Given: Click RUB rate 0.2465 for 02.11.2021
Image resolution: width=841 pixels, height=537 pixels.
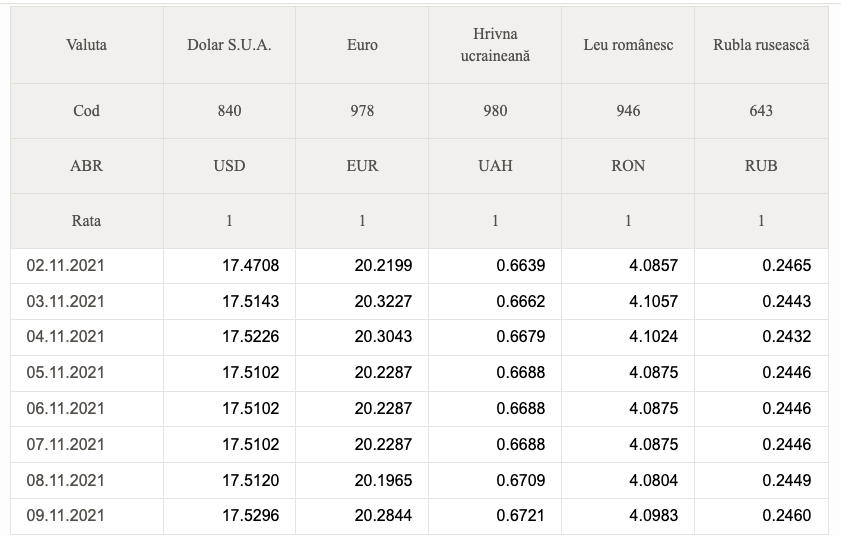Looking at the screenshot, I should click(x=787, y=266).
